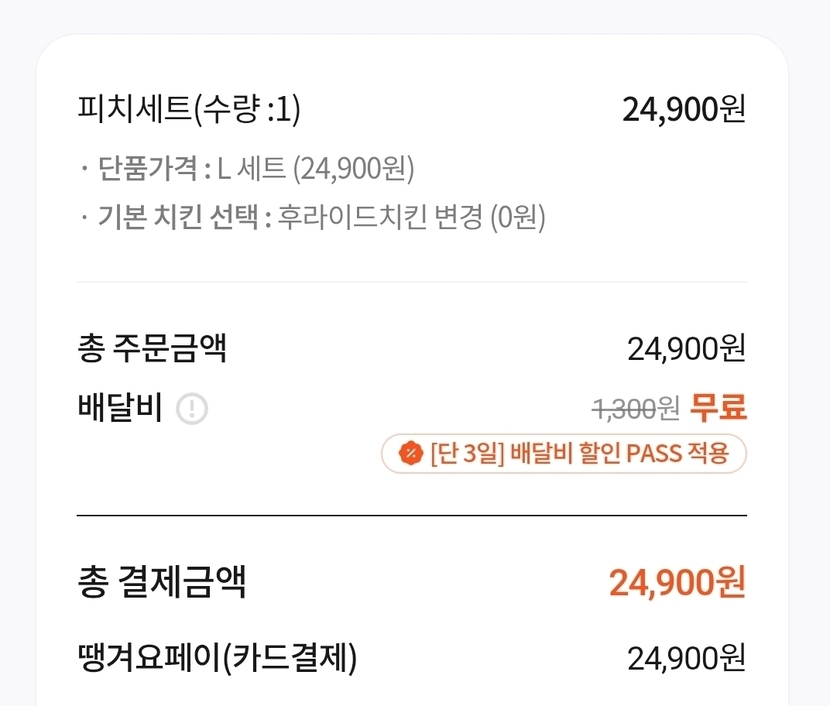The image size is (830, 706).
Task: Click the black divider above 총 결제금액
Action: coord(412,515)
